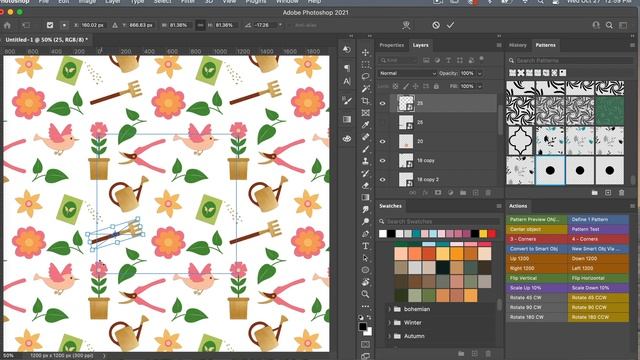
Task: Toggle the reference point checkbox
Action: [x=50, y=25]
